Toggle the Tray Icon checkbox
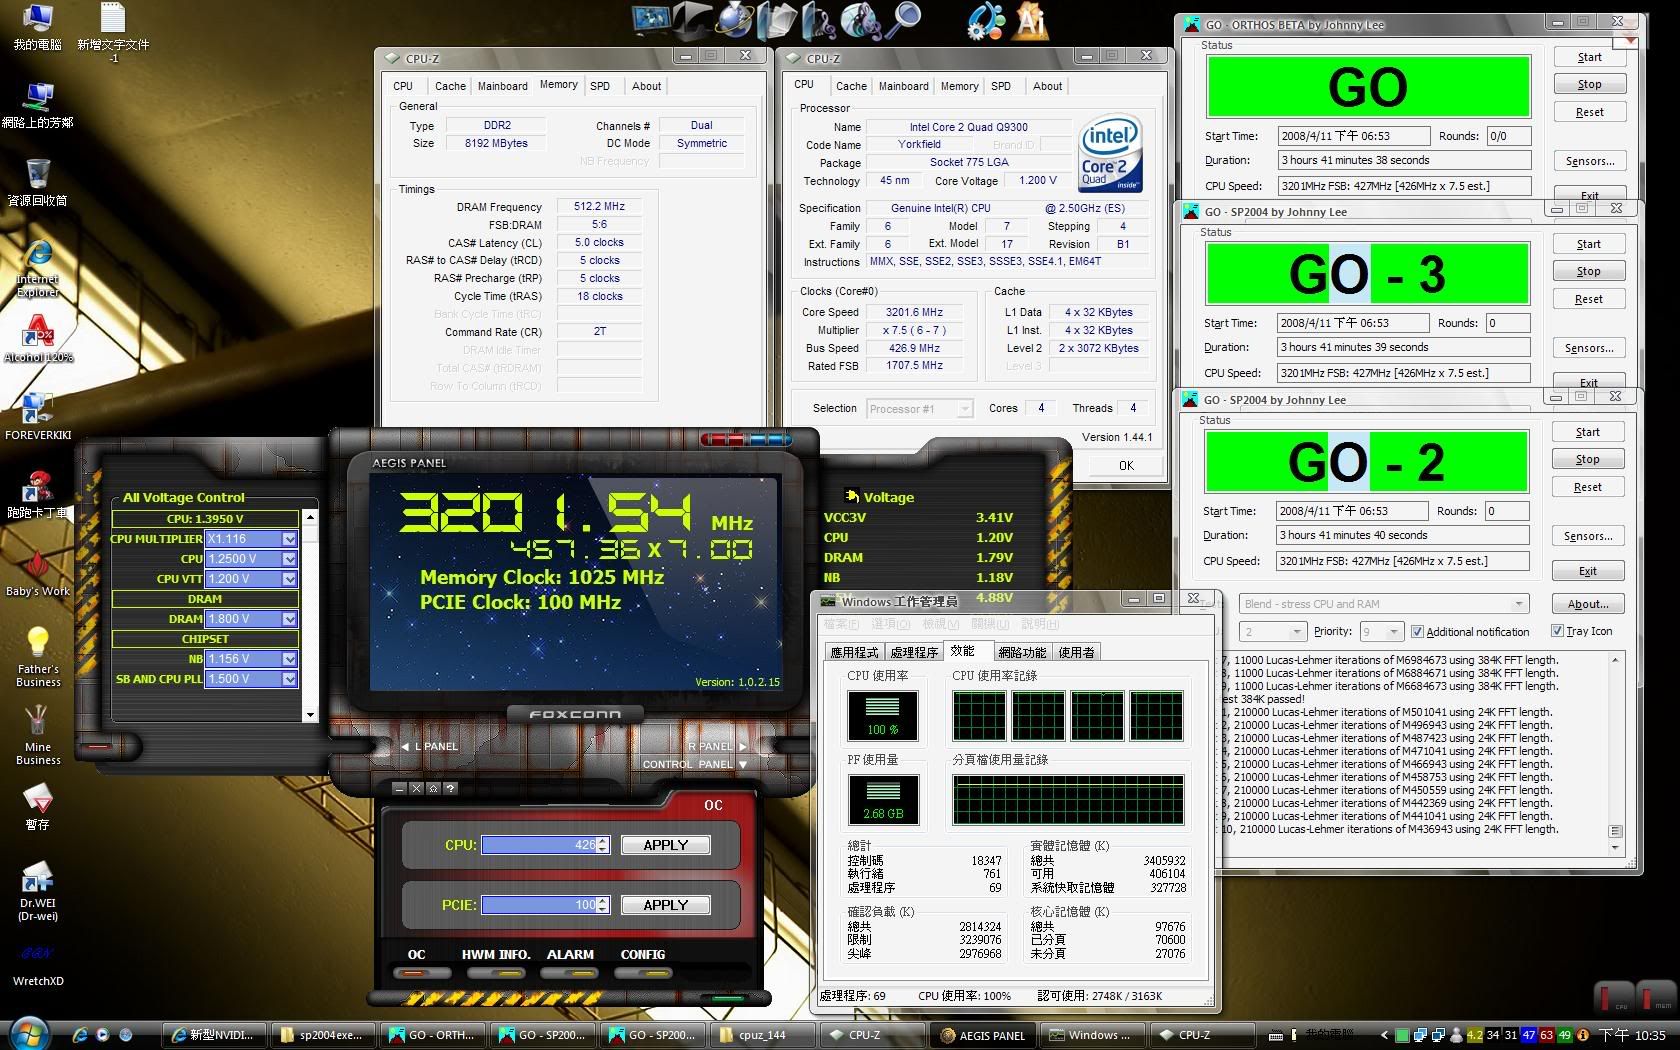 1557,631
